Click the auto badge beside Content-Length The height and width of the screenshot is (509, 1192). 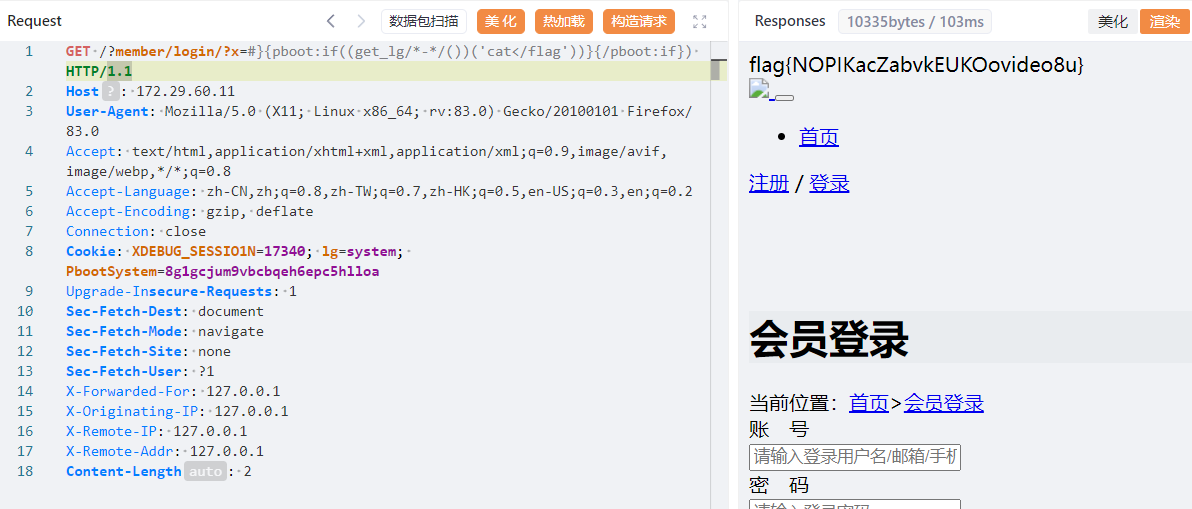tap(205, 471)
